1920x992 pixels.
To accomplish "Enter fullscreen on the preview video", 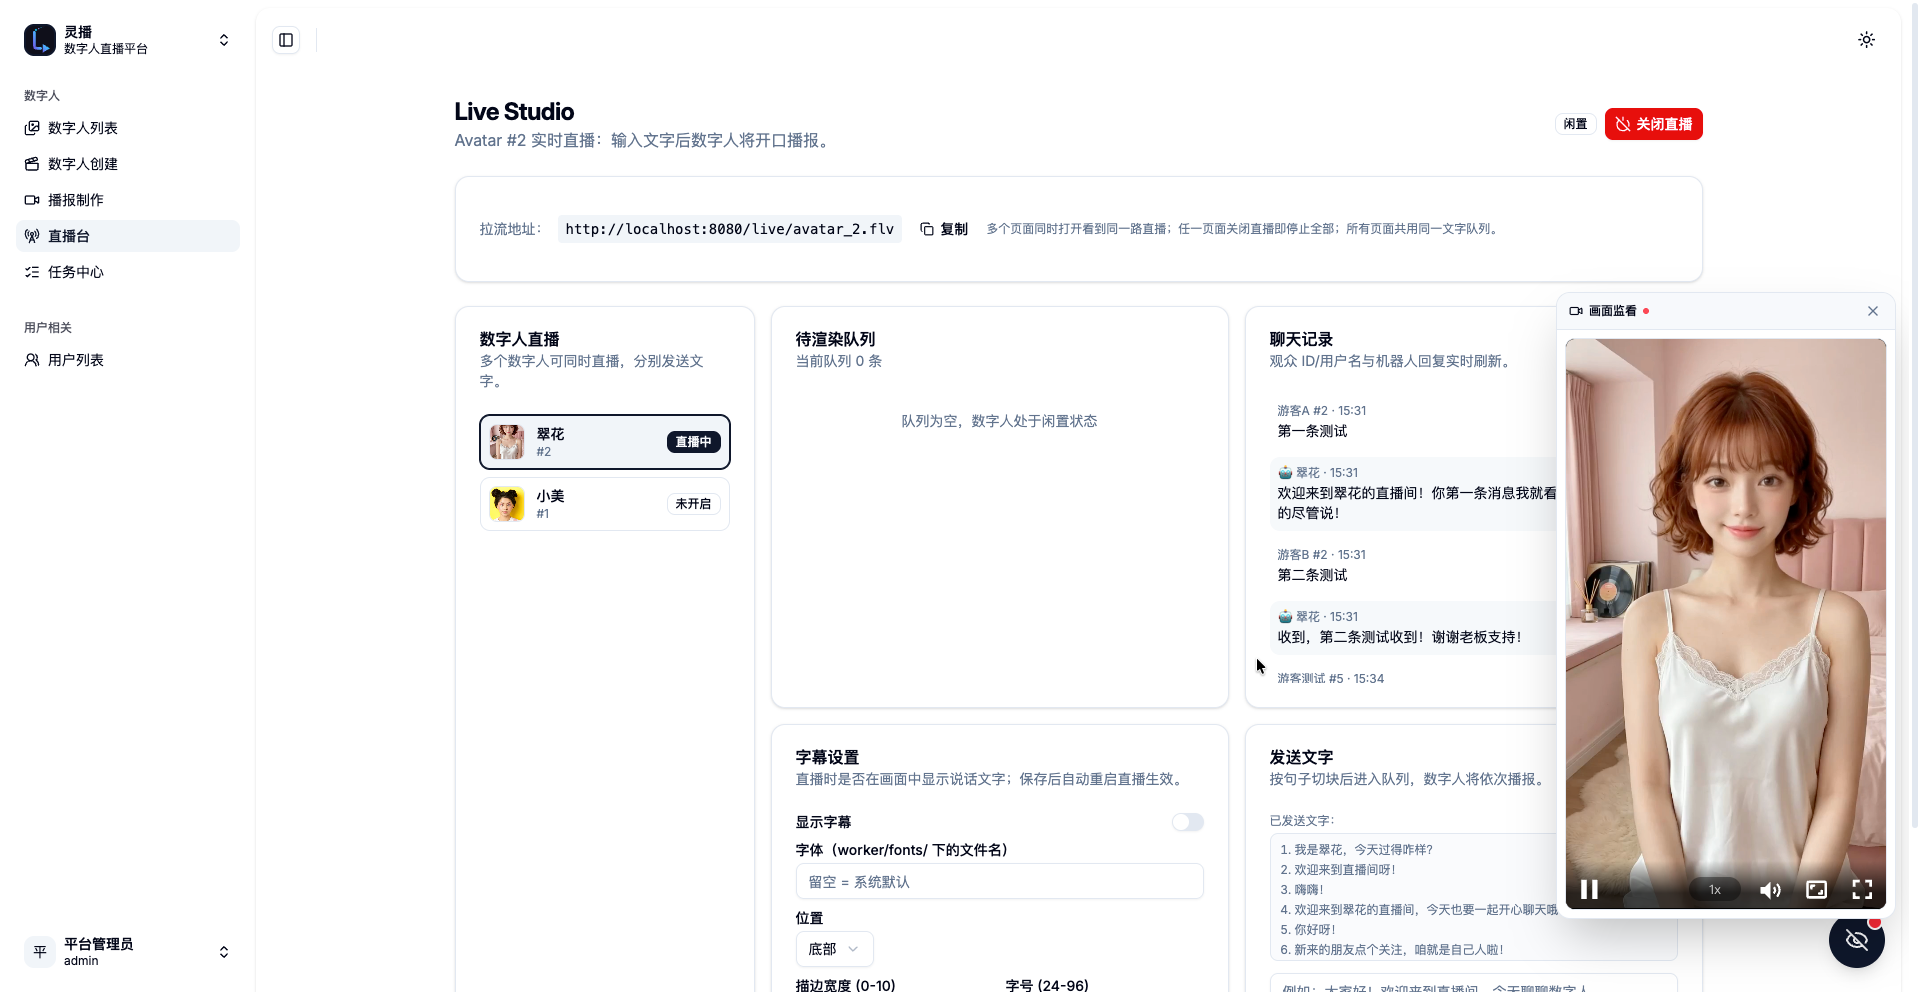I will [x=1862, y=889].
